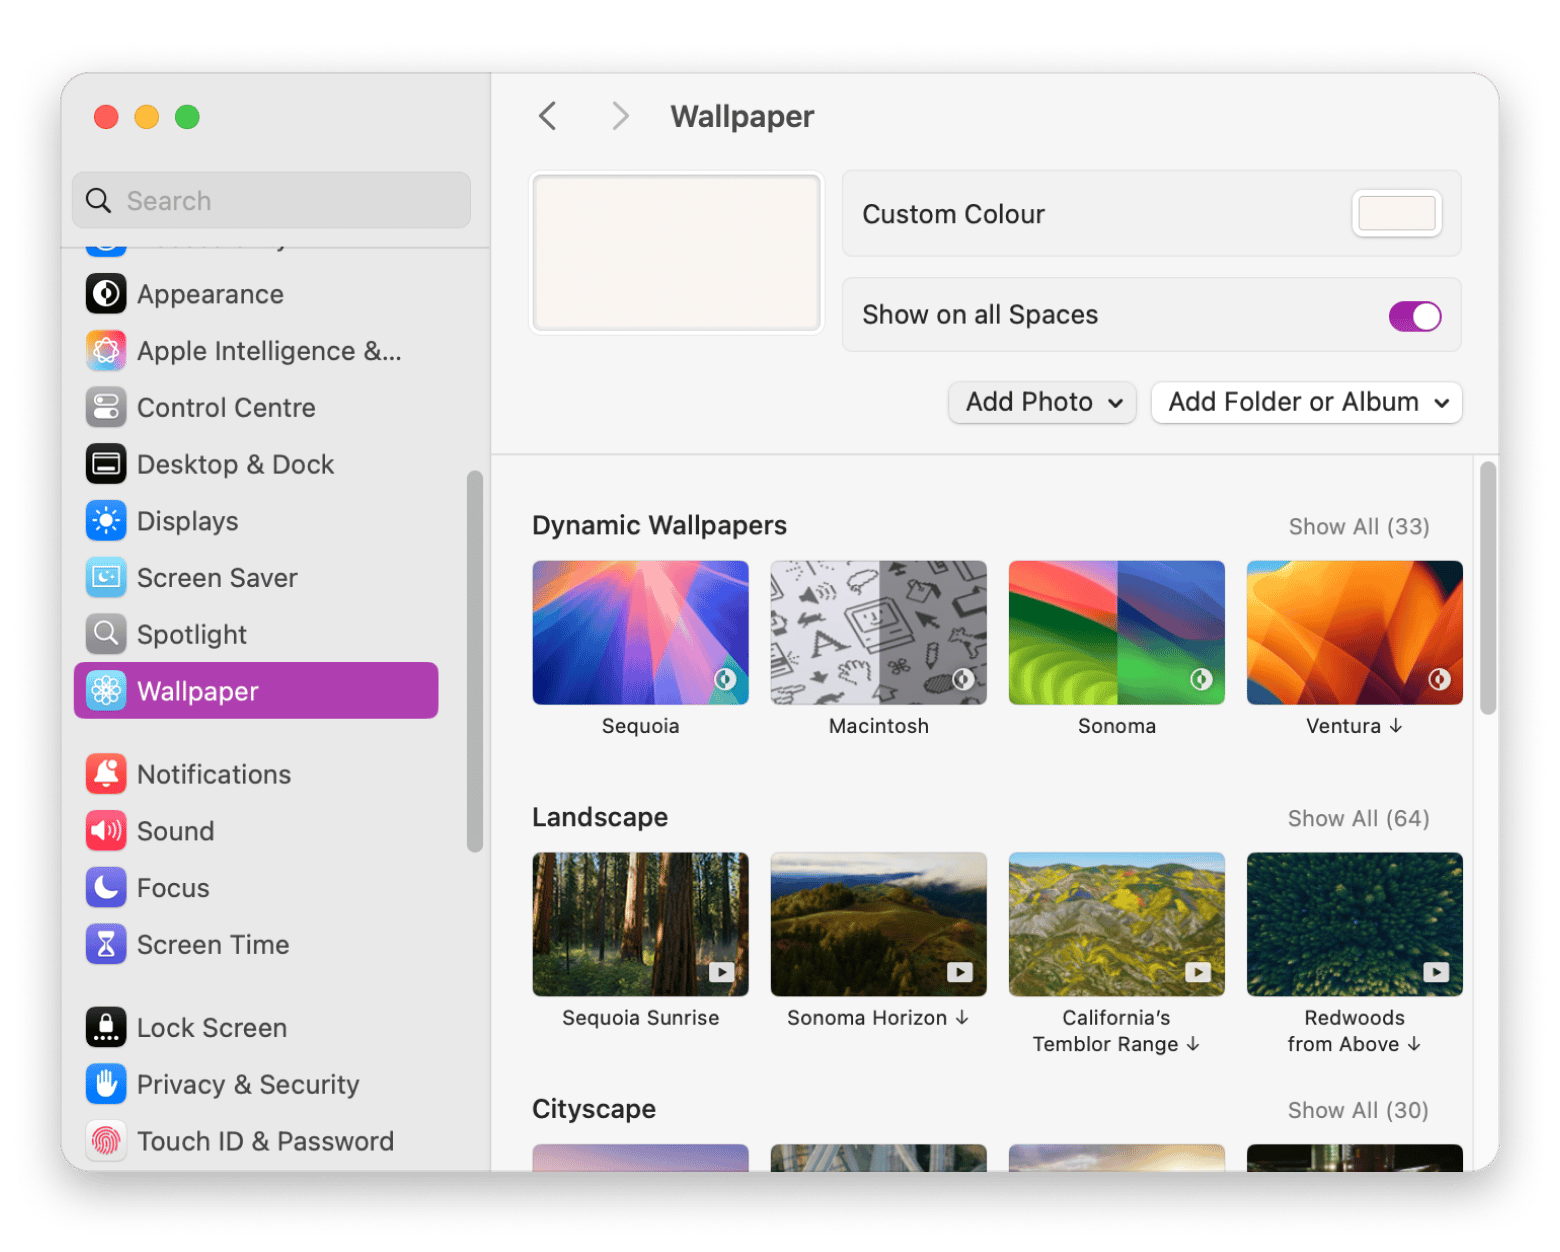Choose the Macintosh dynamic wallpaper
The height and width of the screenshot is (1252, 1560).
(x=878, y=633)
